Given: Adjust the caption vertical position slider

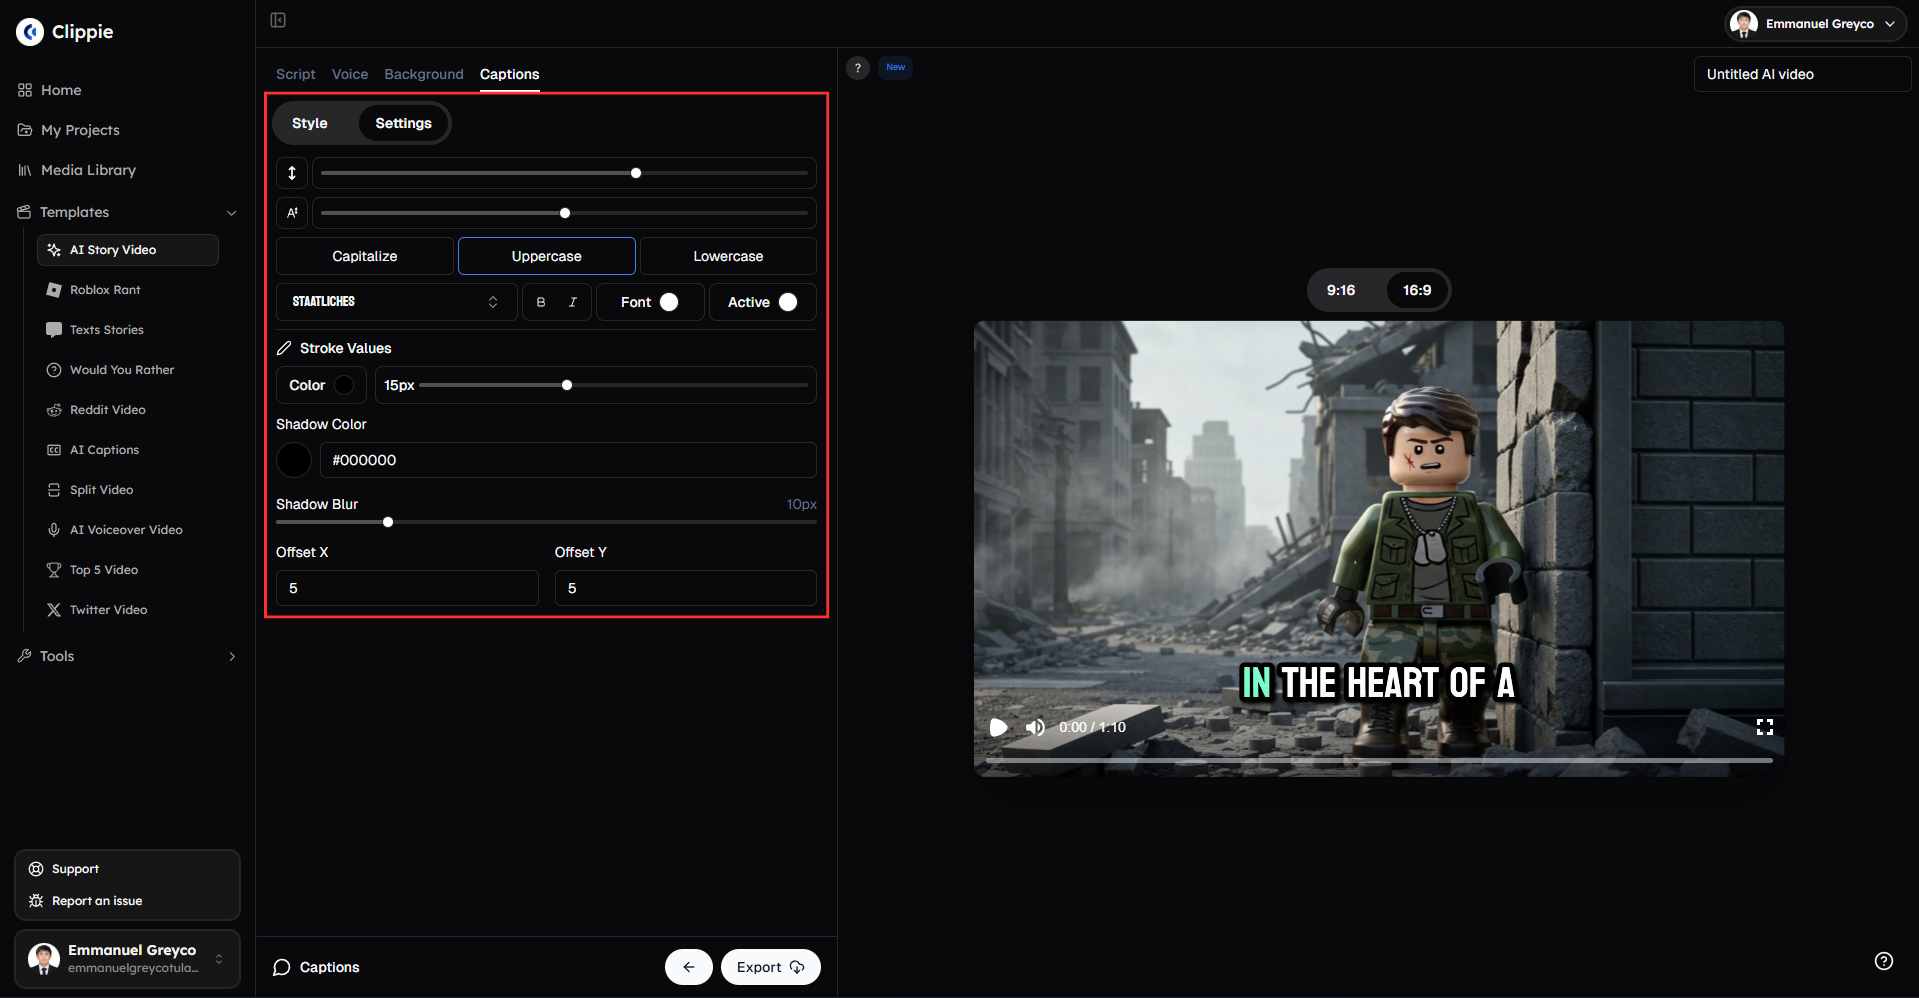Looking at the screenshot, I should [x=564, y=173].
